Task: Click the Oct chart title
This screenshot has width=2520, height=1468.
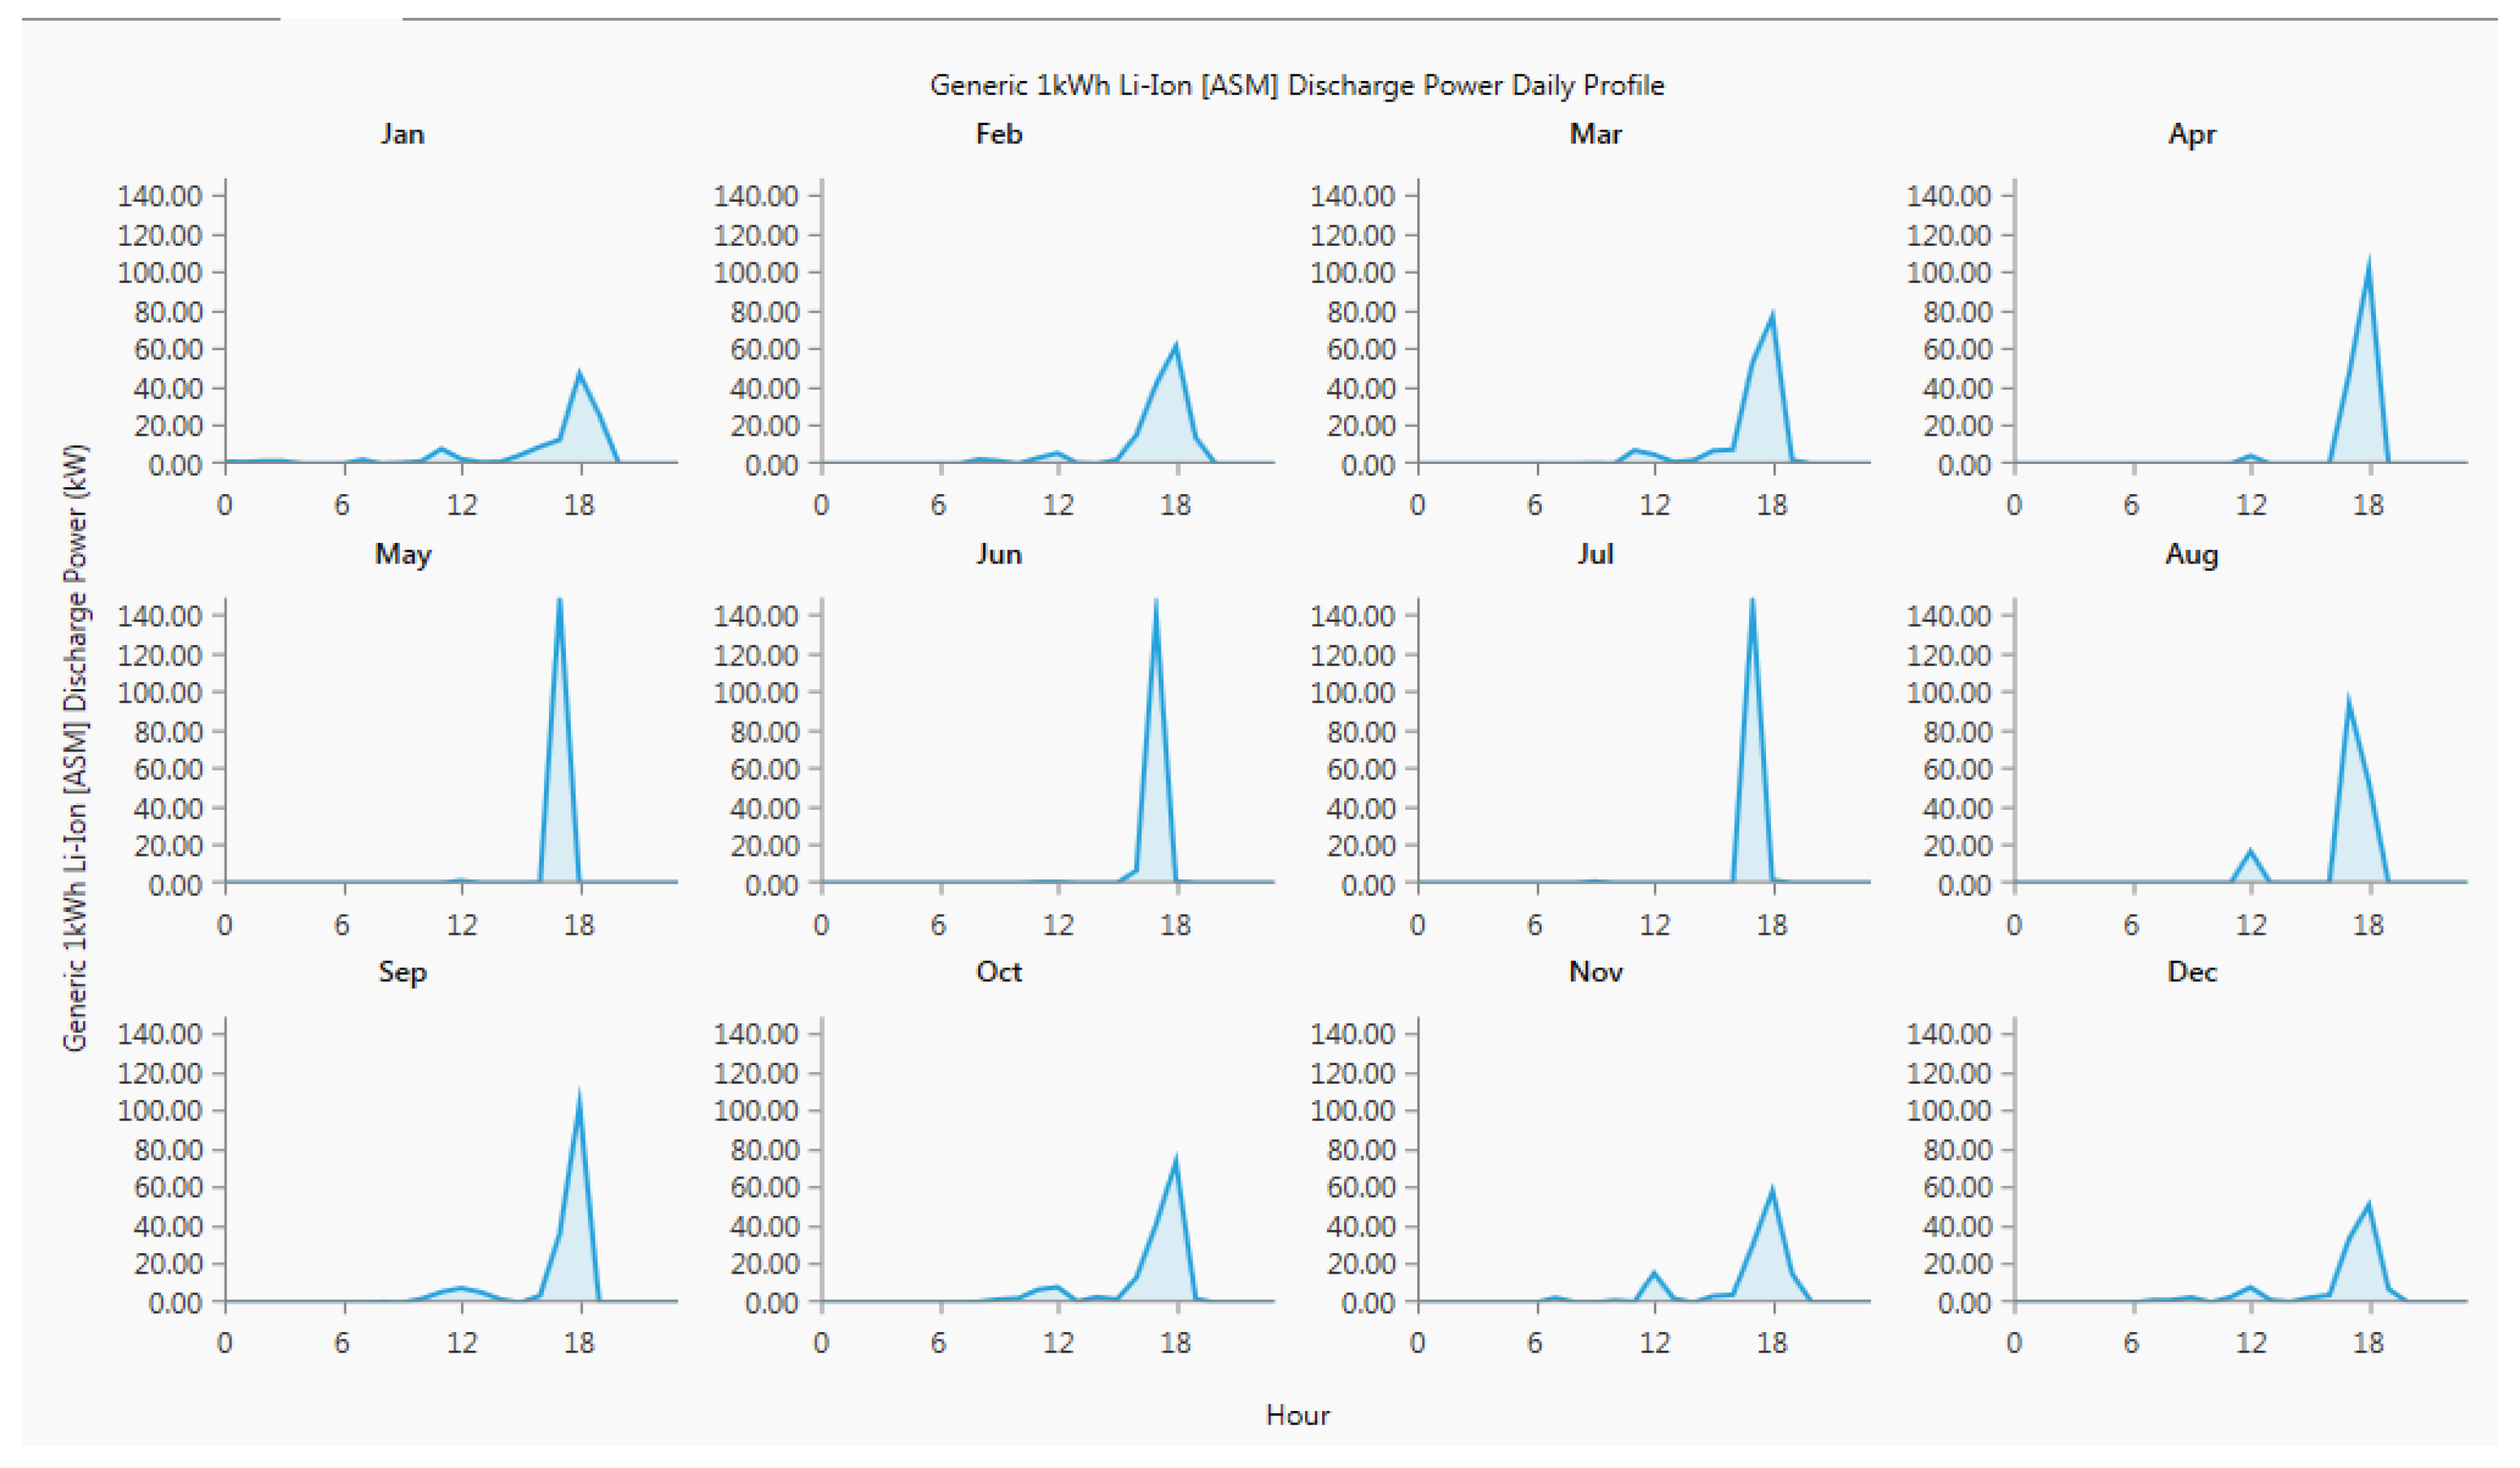Action: click(998, 972)
